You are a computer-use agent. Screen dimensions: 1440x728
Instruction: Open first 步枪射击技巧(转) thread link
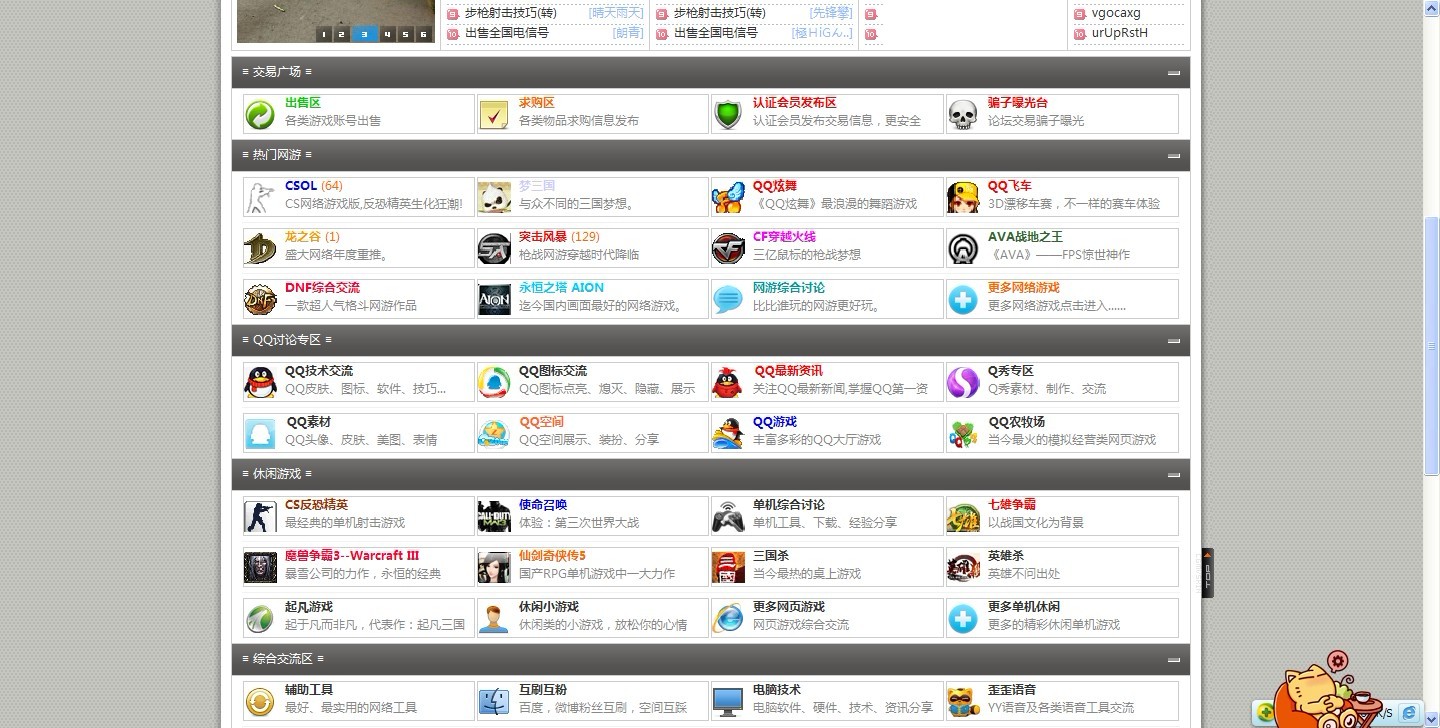(511, 13)
